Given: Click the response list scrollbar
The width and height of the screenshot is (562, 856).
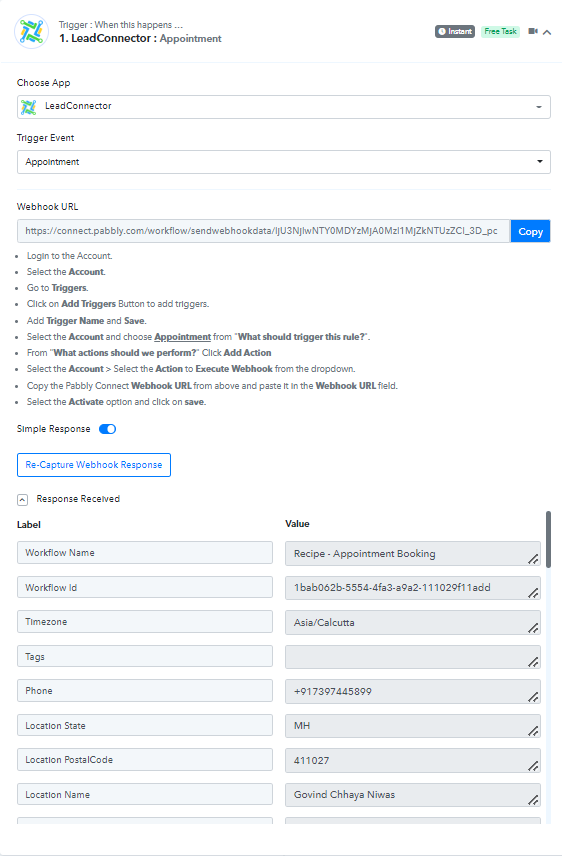Looking at the screenshot, I should [x=548, y=539].
